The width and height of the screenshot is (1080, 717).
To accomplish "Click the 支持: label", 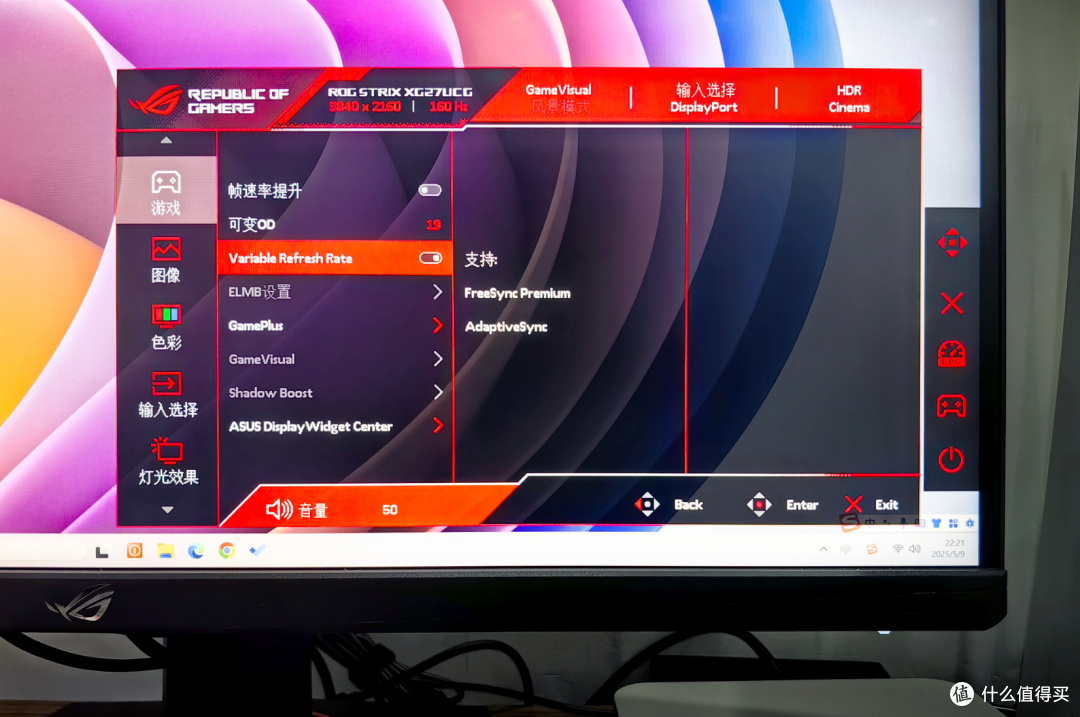I will 481,259.
